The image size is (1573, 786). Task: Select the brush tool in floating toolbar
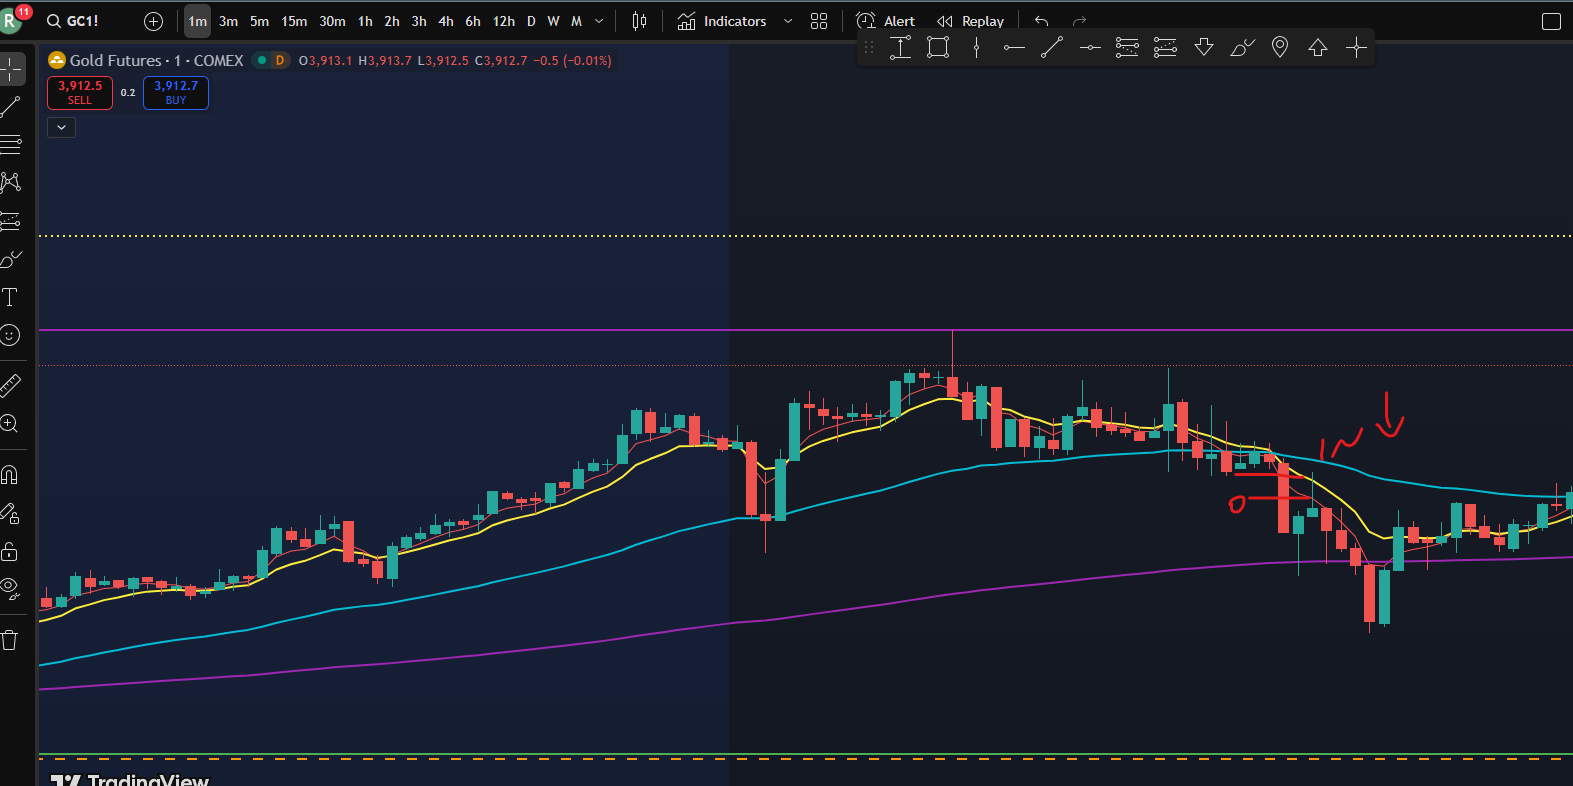click(1242, 47)
